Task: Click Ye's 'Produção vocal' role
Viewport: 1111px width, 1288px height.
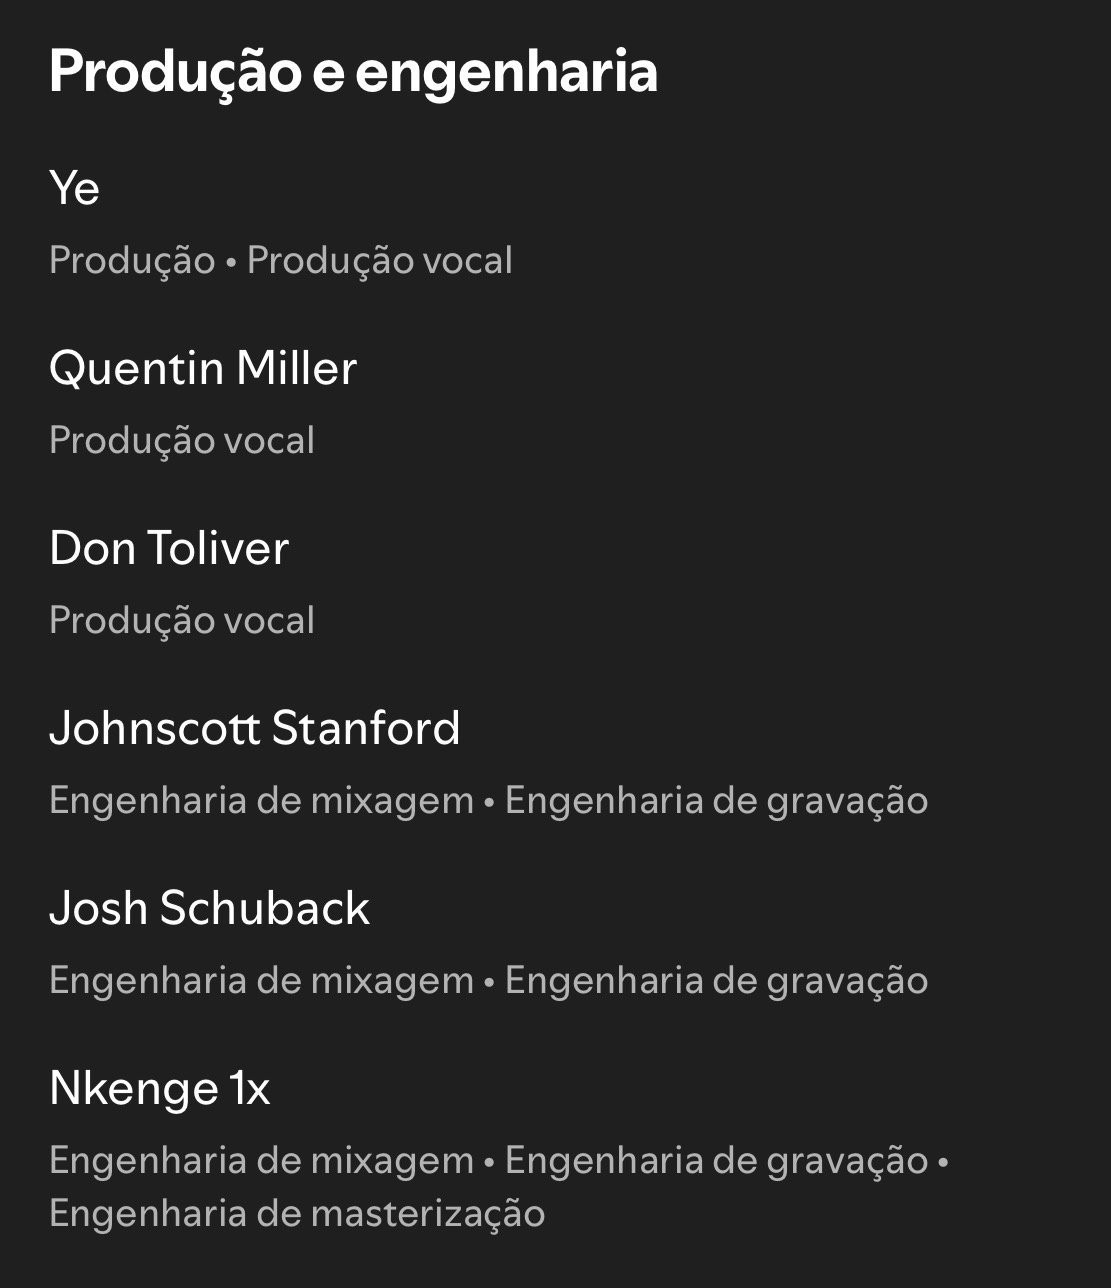Action: pyautogui.click(x=380, y=261)
